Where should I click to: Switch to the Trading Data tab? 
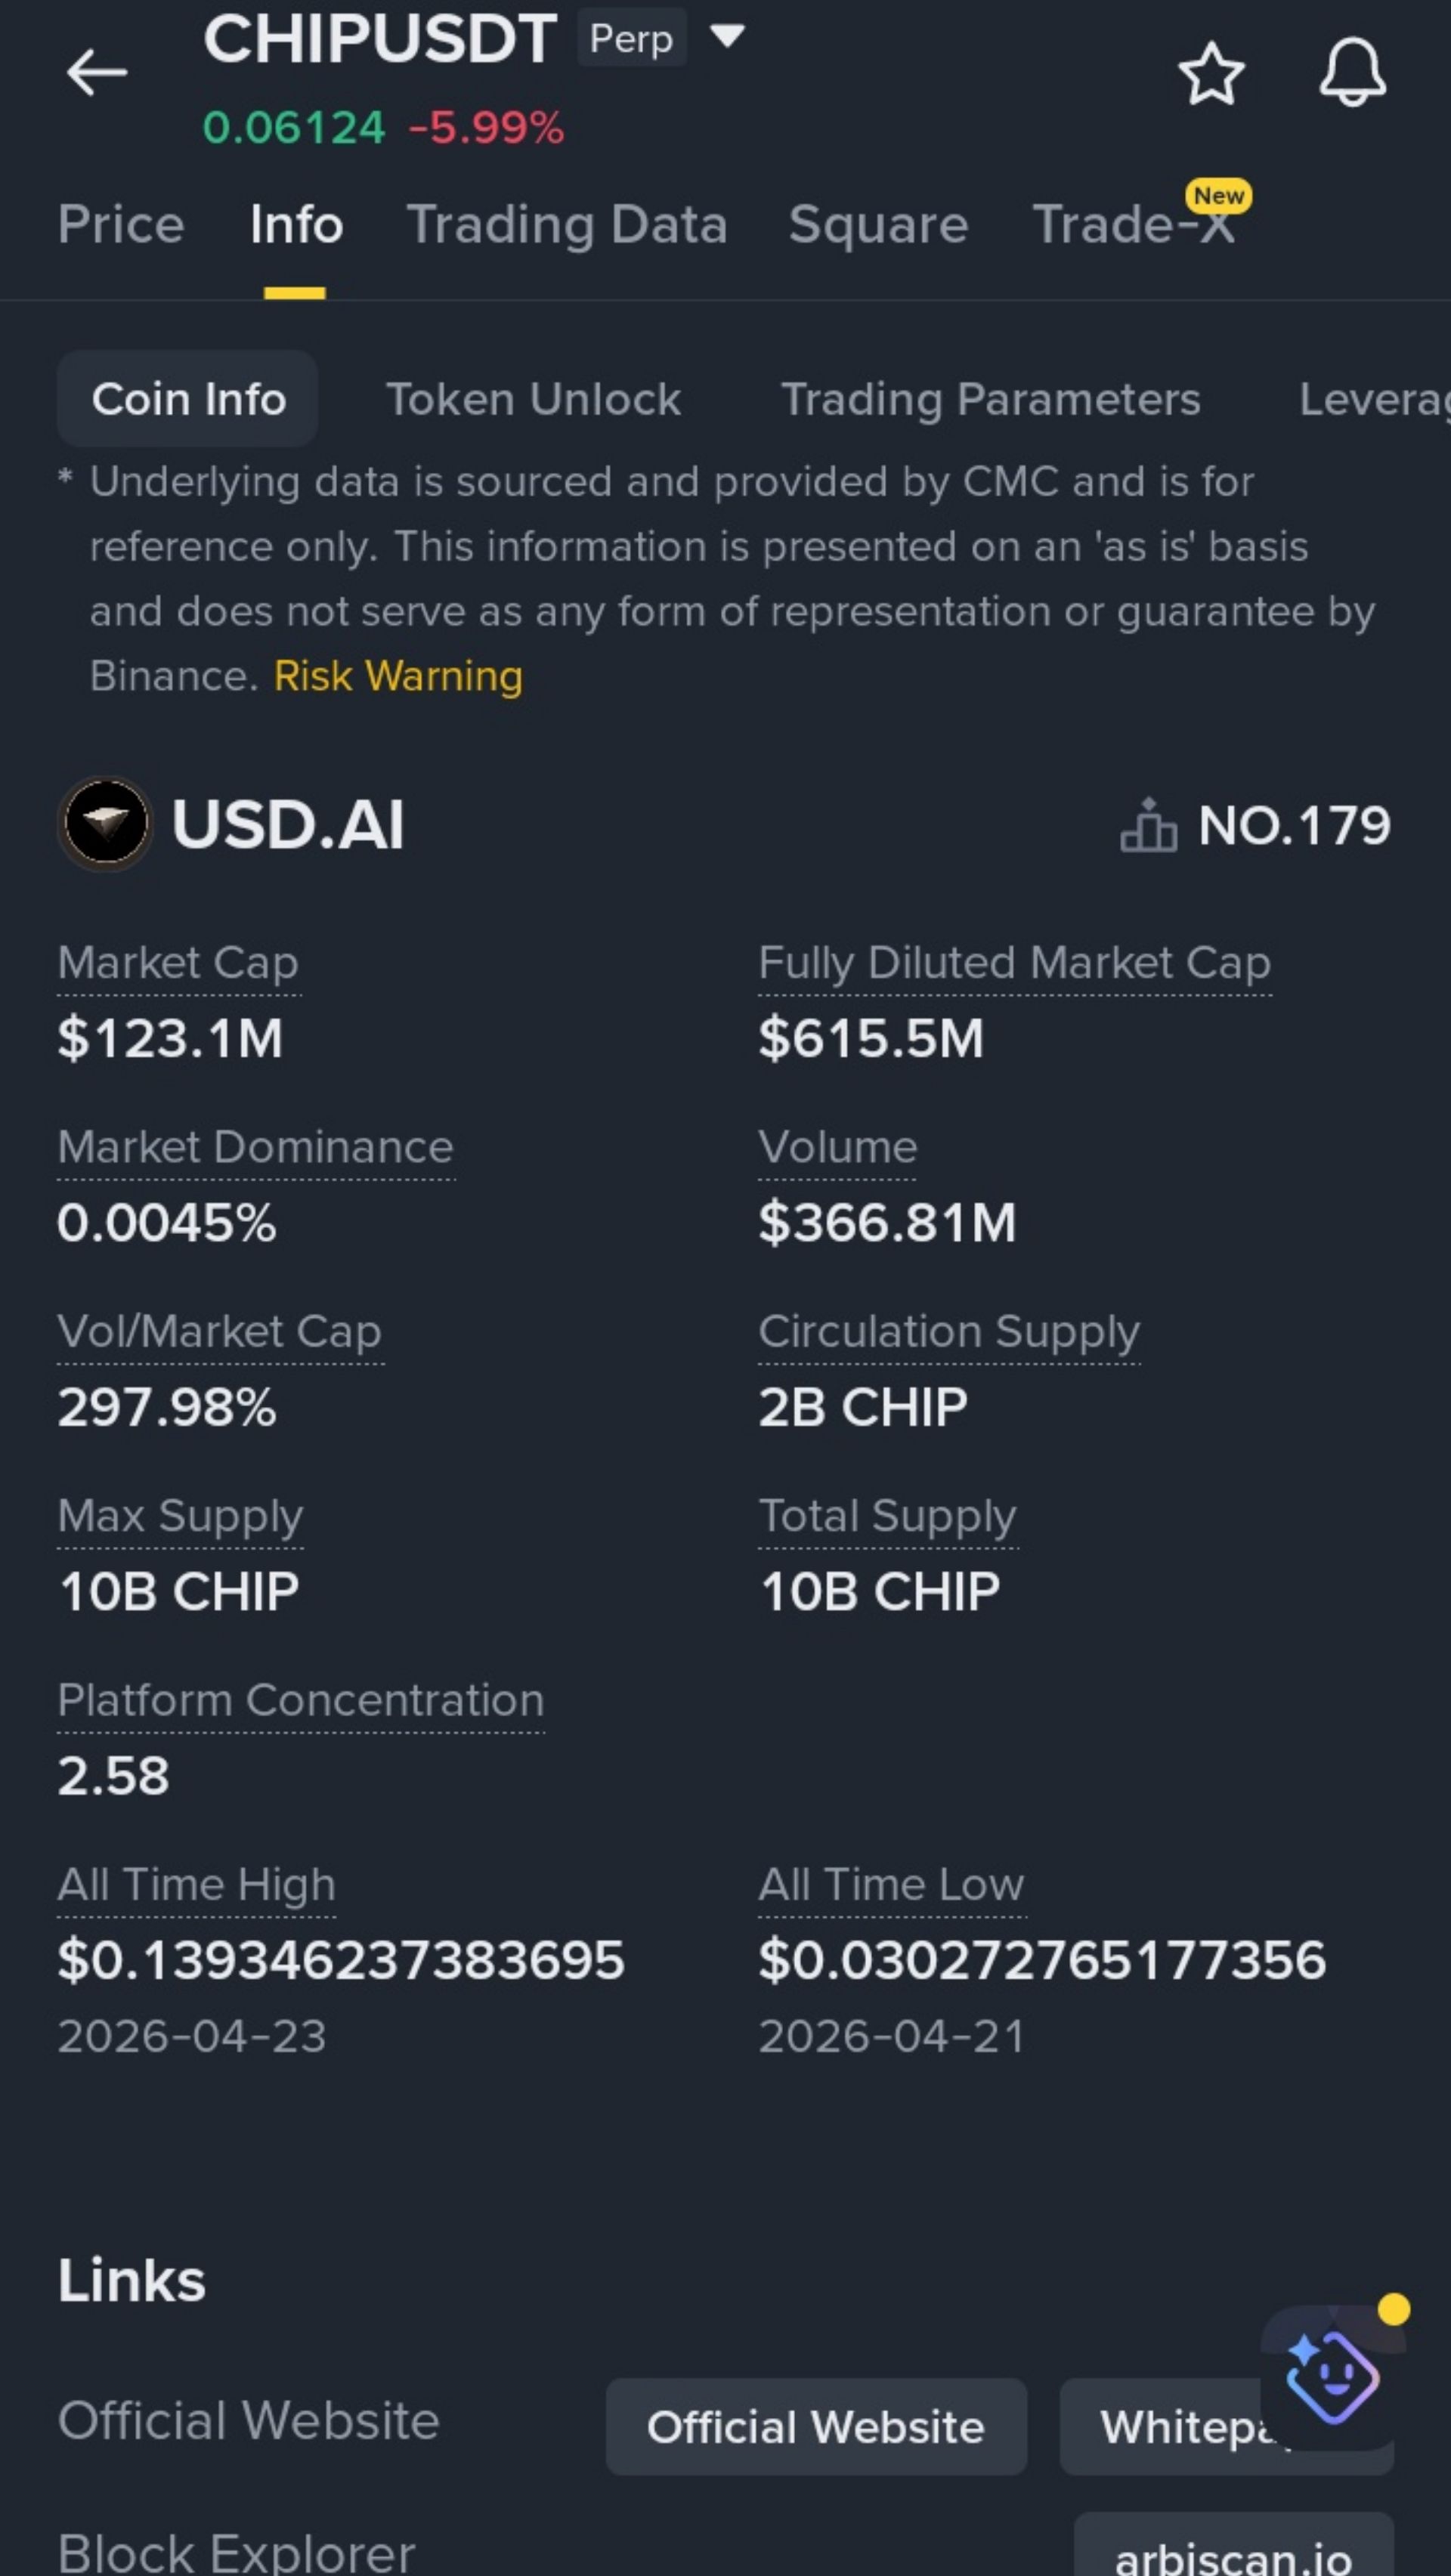(567, 224)
